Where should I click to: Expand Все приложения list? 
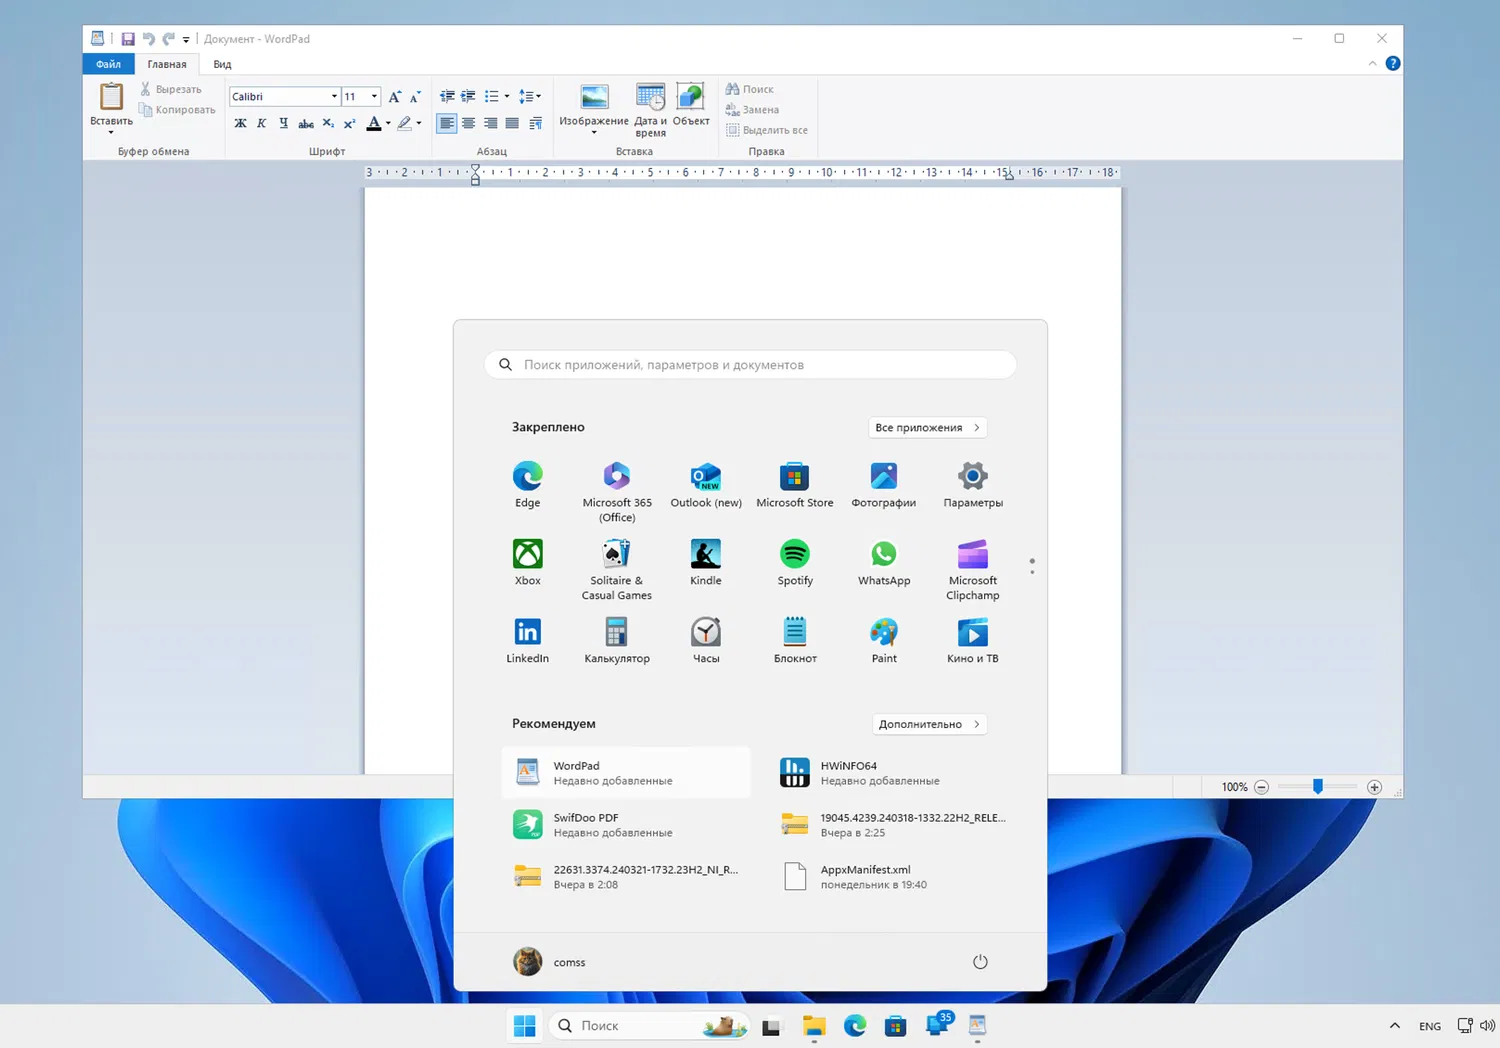click(927, 428)
